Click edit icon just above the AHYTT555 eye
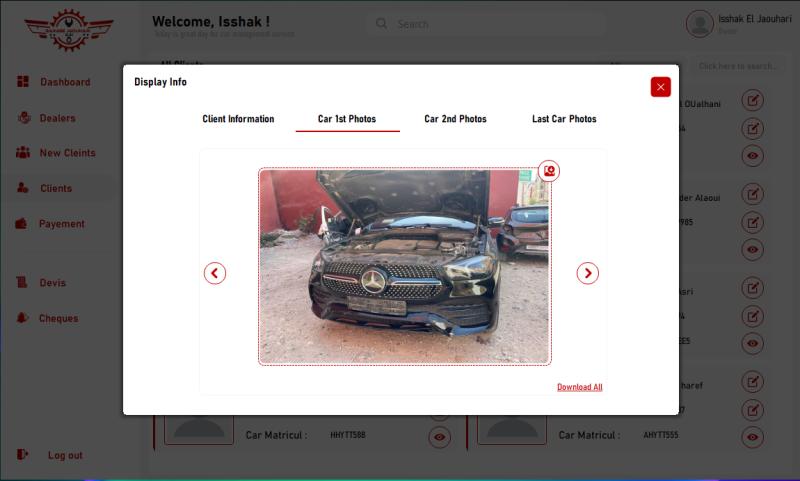The image size is (800, 481). pos(753,410)
